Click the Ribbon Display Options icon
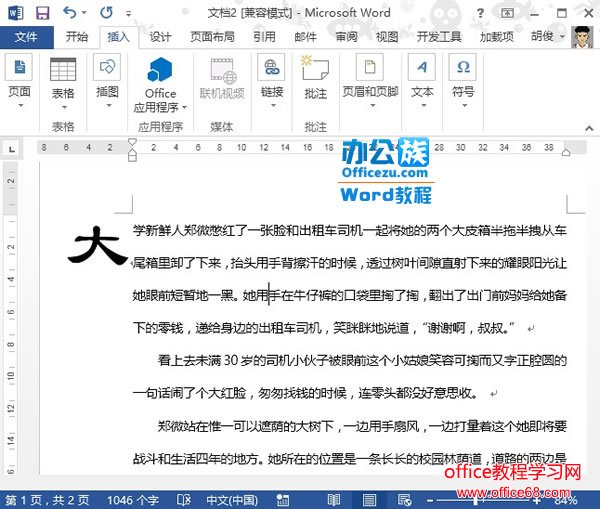 507,13
